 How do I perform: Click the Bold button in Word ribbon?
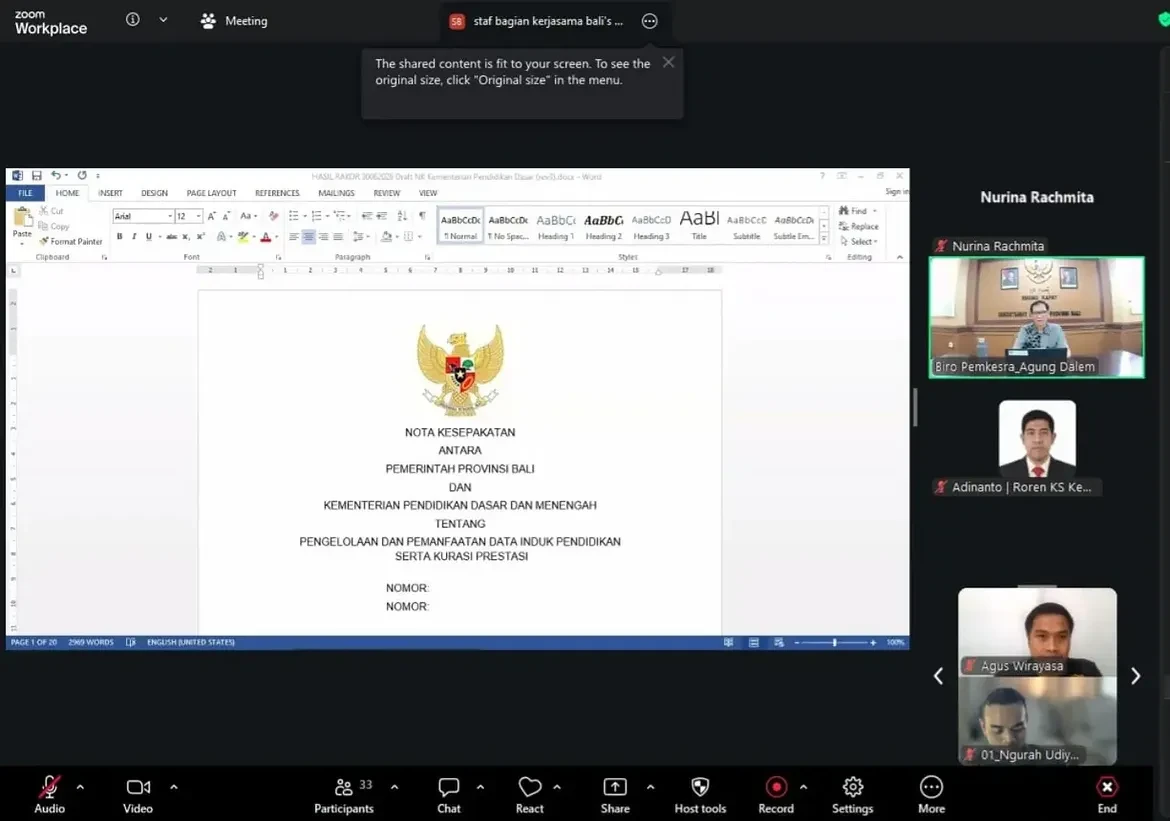pyautogui.click(x=119, y=237)
